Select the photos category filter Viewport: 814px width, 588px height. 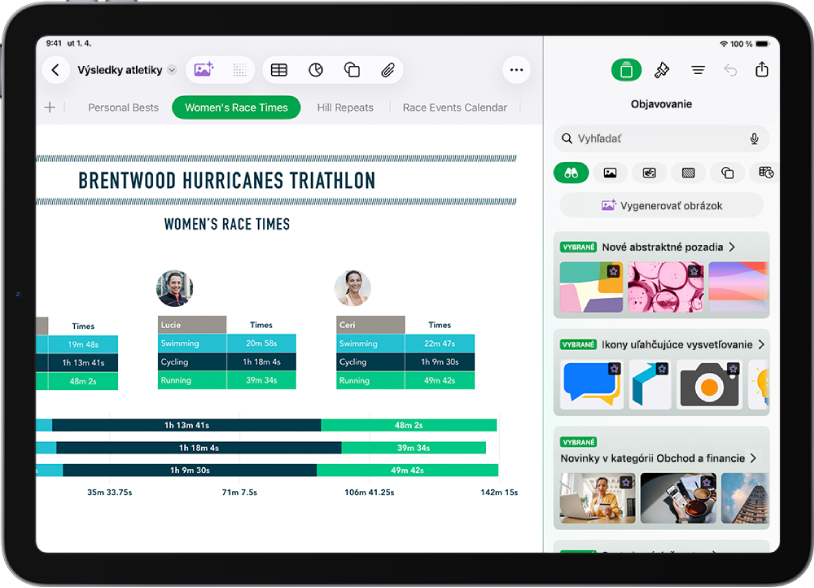pos(610,173)
